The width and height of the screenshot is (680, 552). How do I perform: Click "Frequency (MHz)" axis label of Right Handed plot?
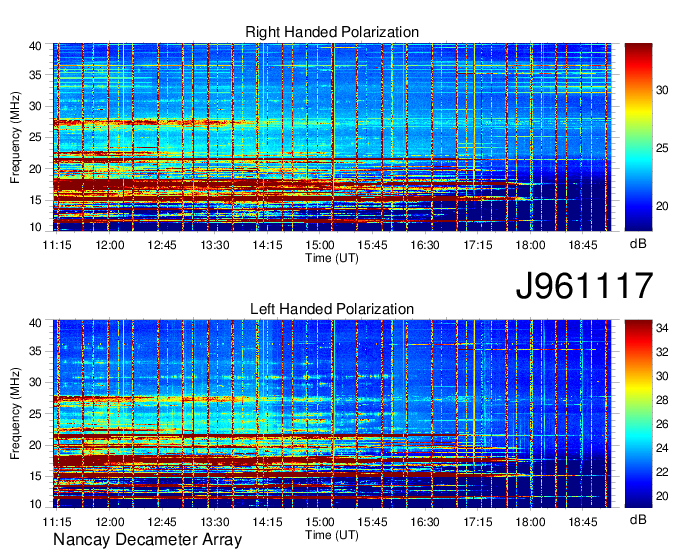pos(15,137)
